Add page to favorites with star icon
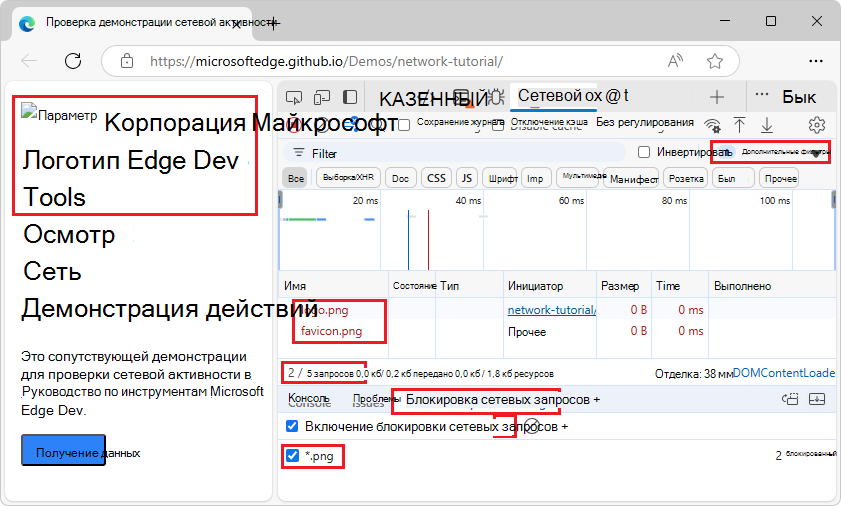Image resolution: width=841 pixels, height=506 pixels. pos(714,61)
